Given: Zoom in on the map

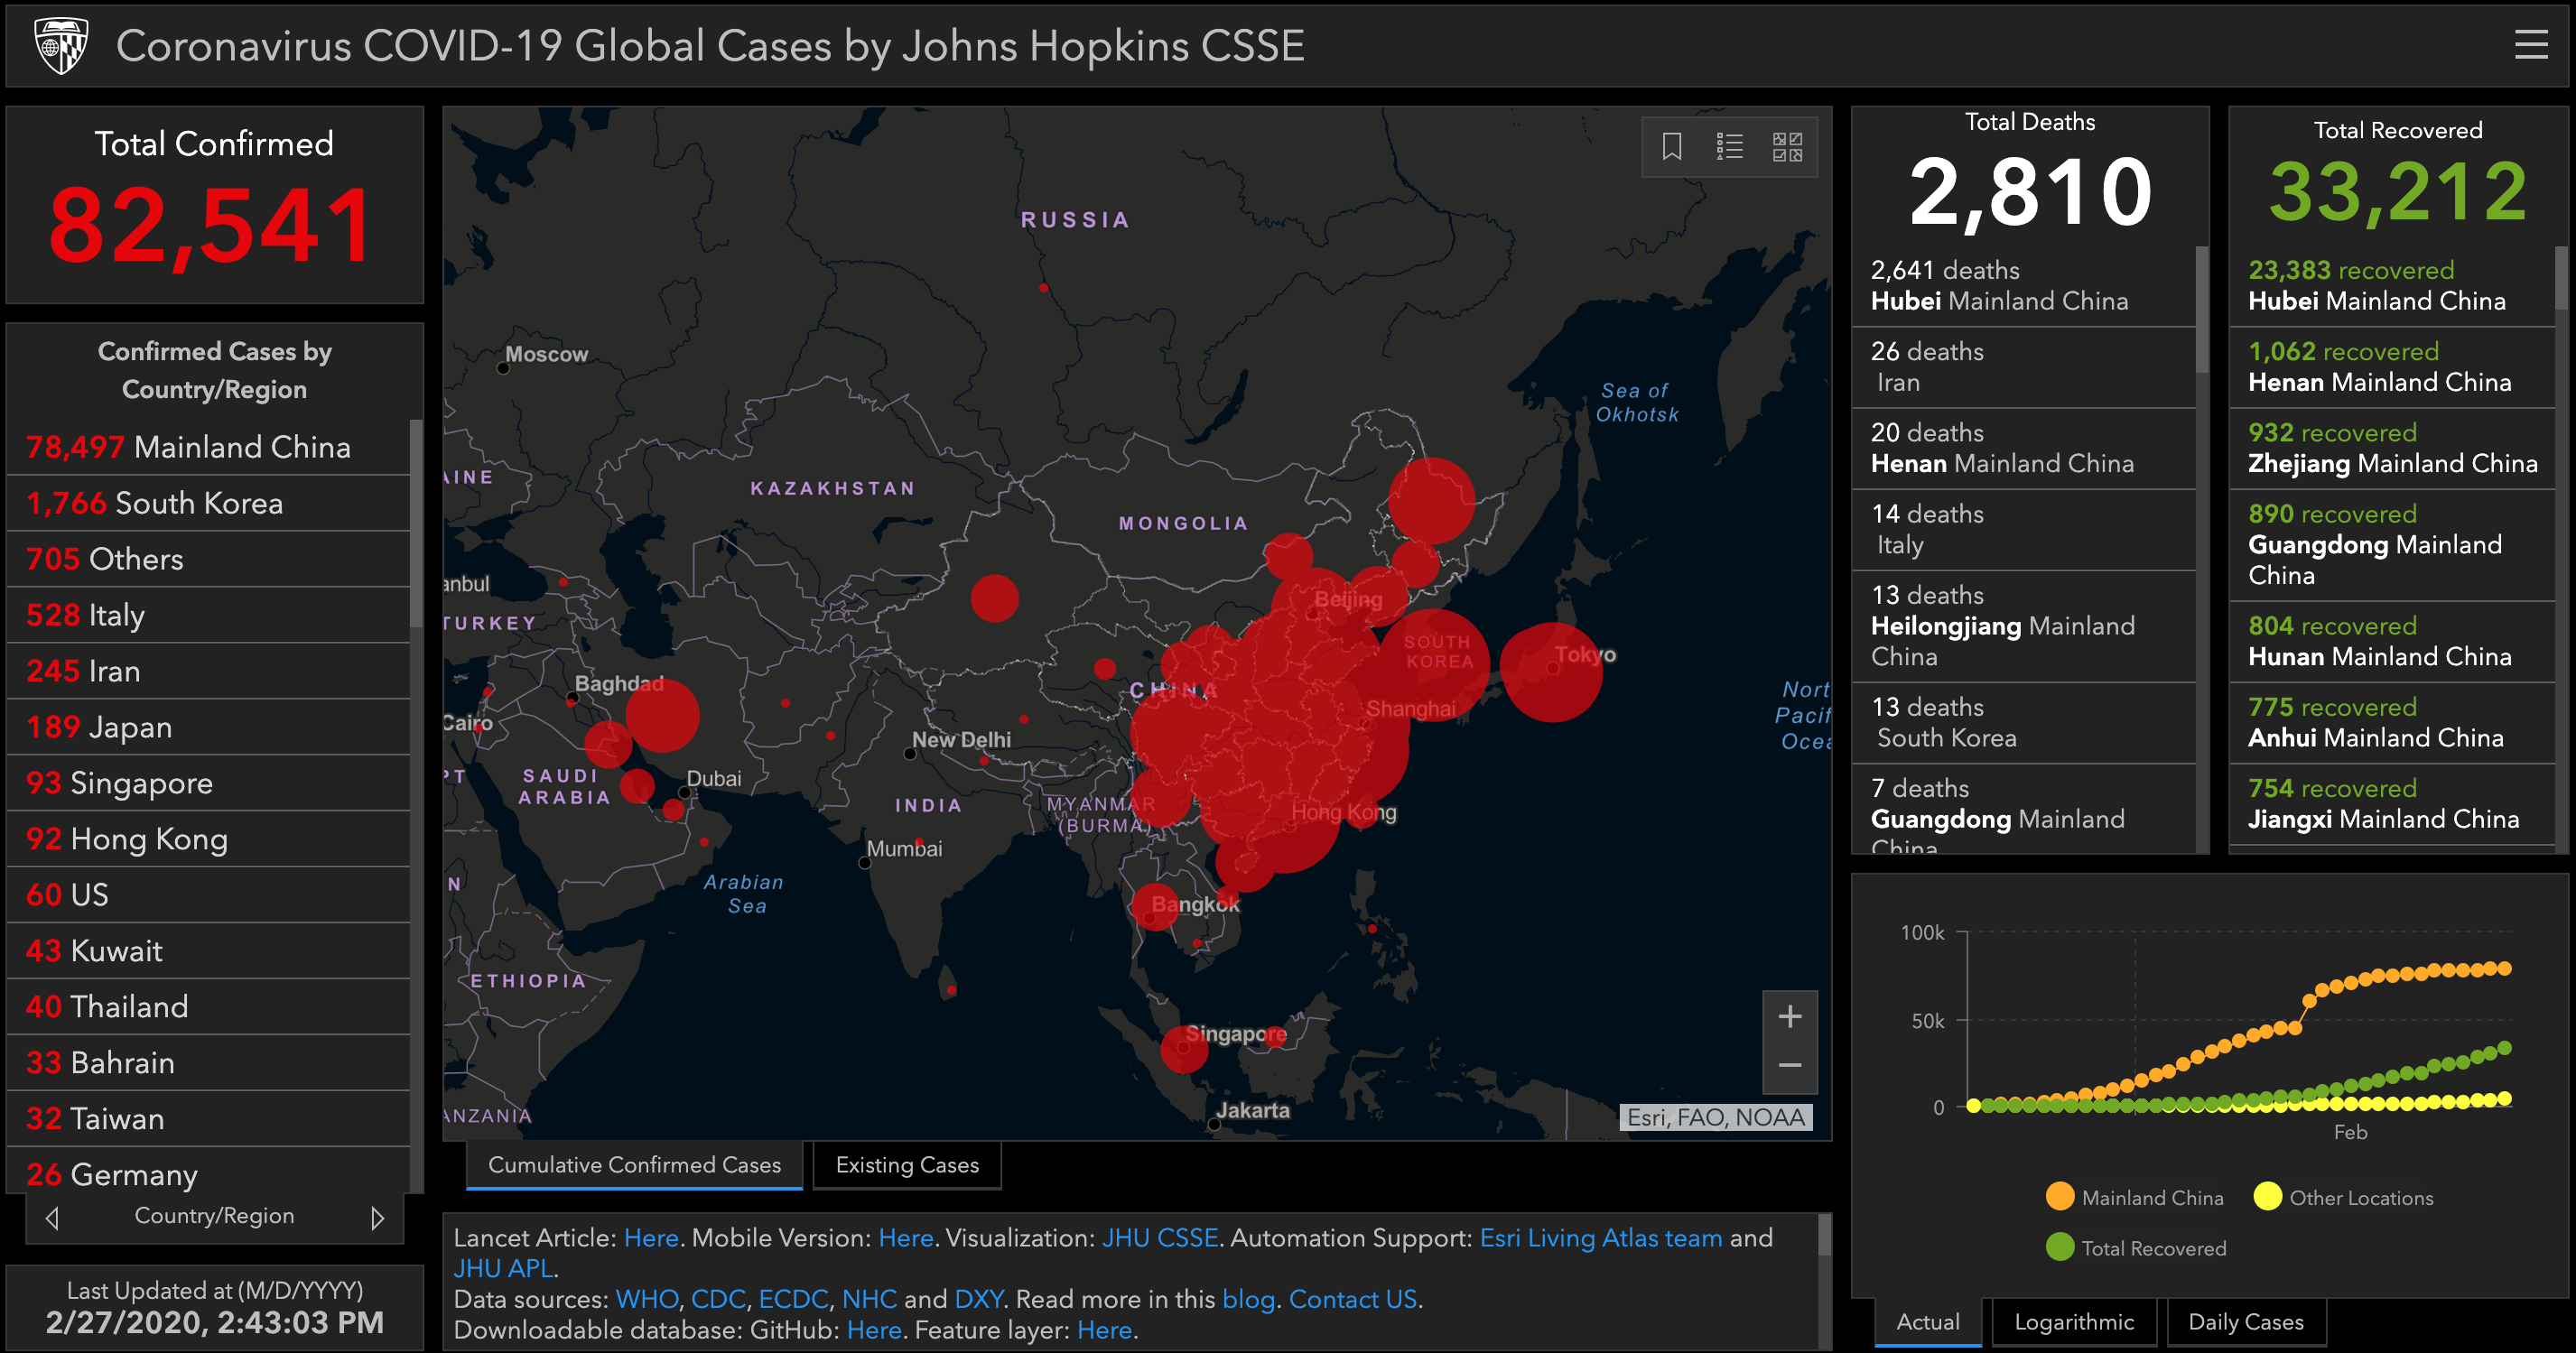Looking at the screenshot, I should click(1789, 1017).
